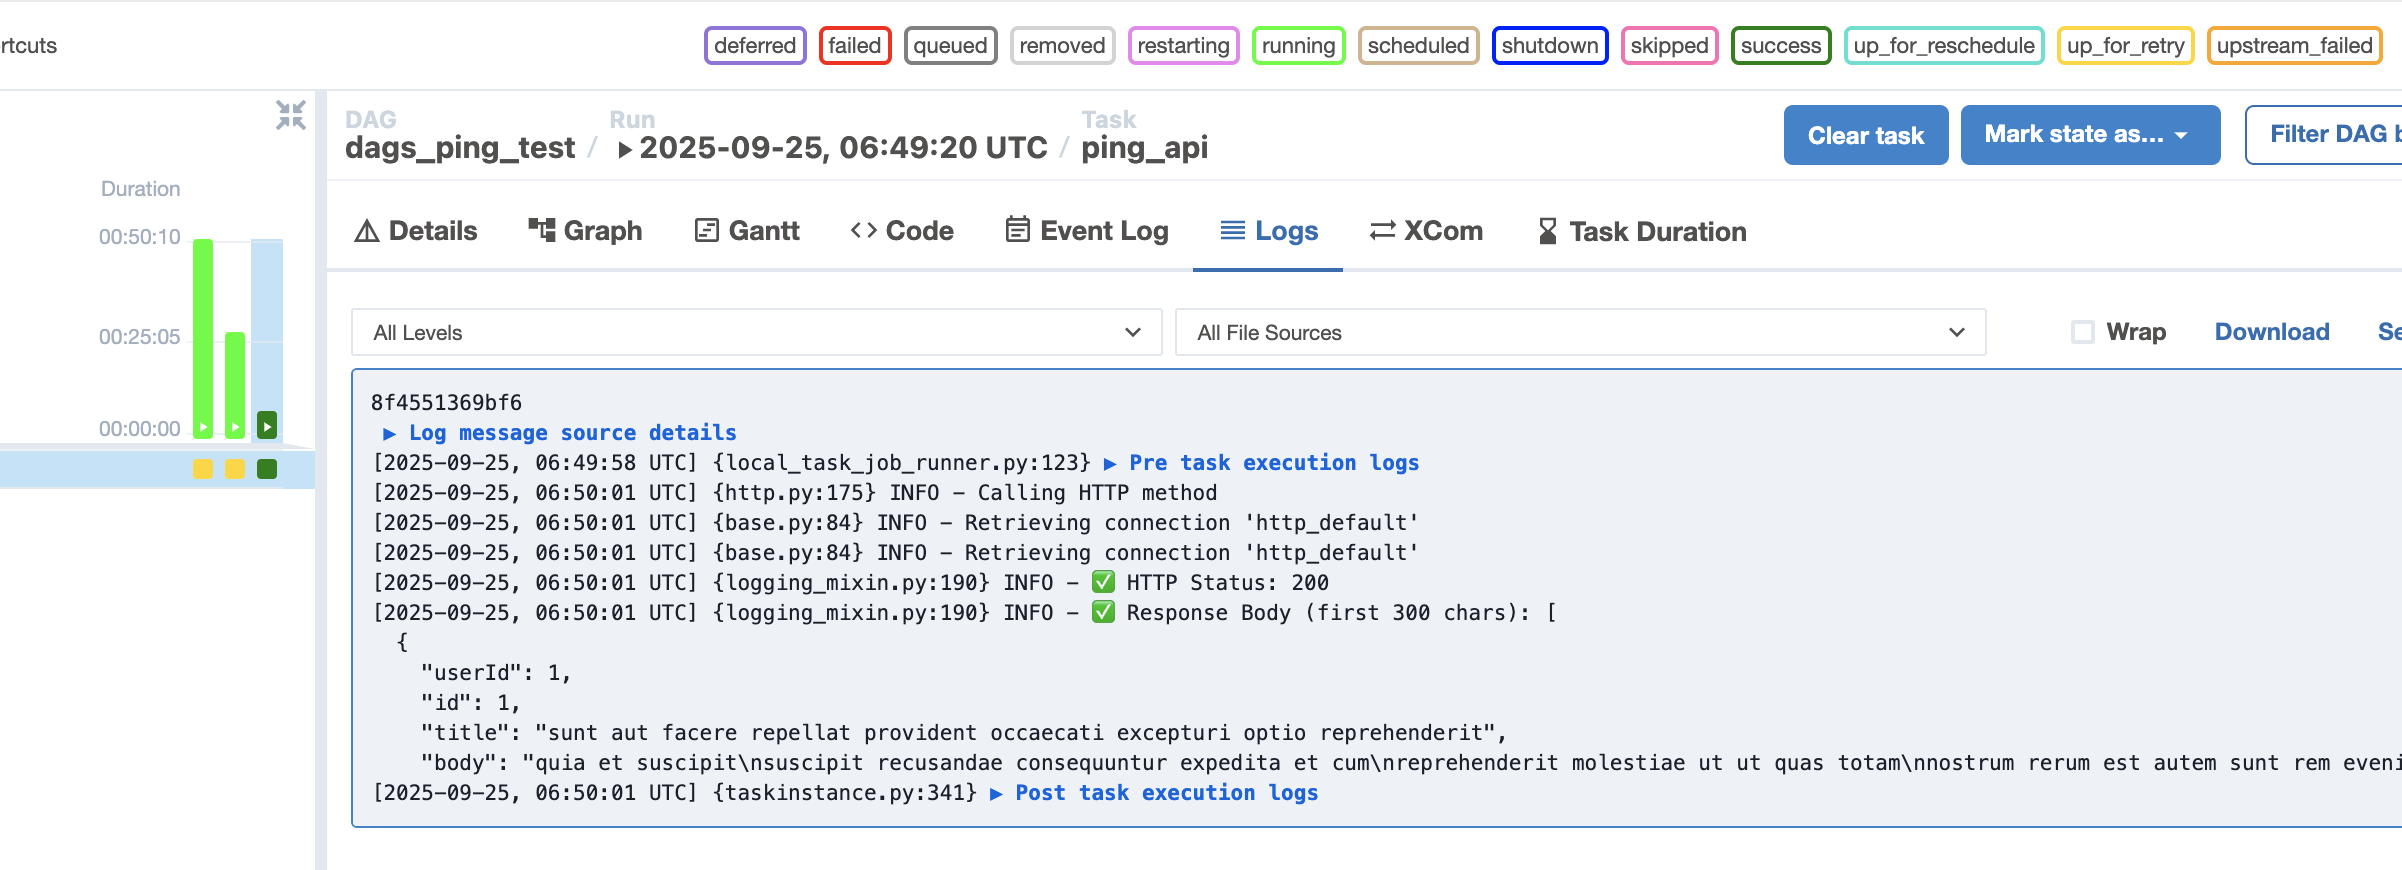Click the play icon under the second green duration bar

pos(235,427)
